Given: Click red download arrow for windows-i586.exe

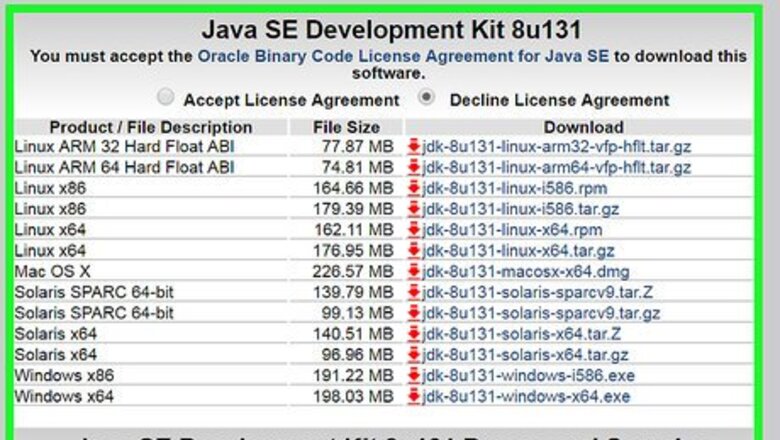Looking at the screenshot, I should [414, 376].
